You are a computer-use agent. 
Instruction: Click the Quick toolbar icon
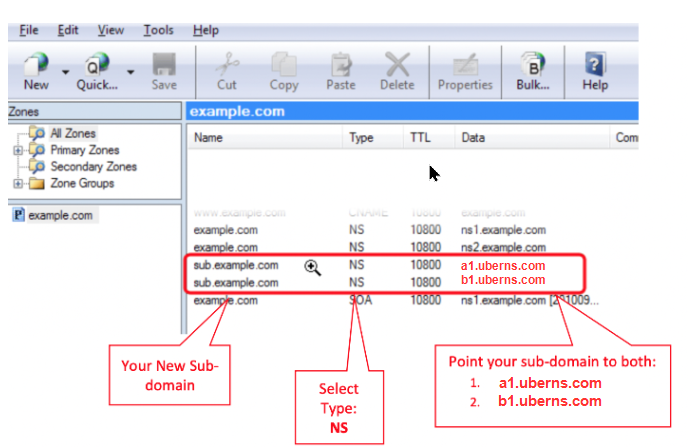pos(97,65)
